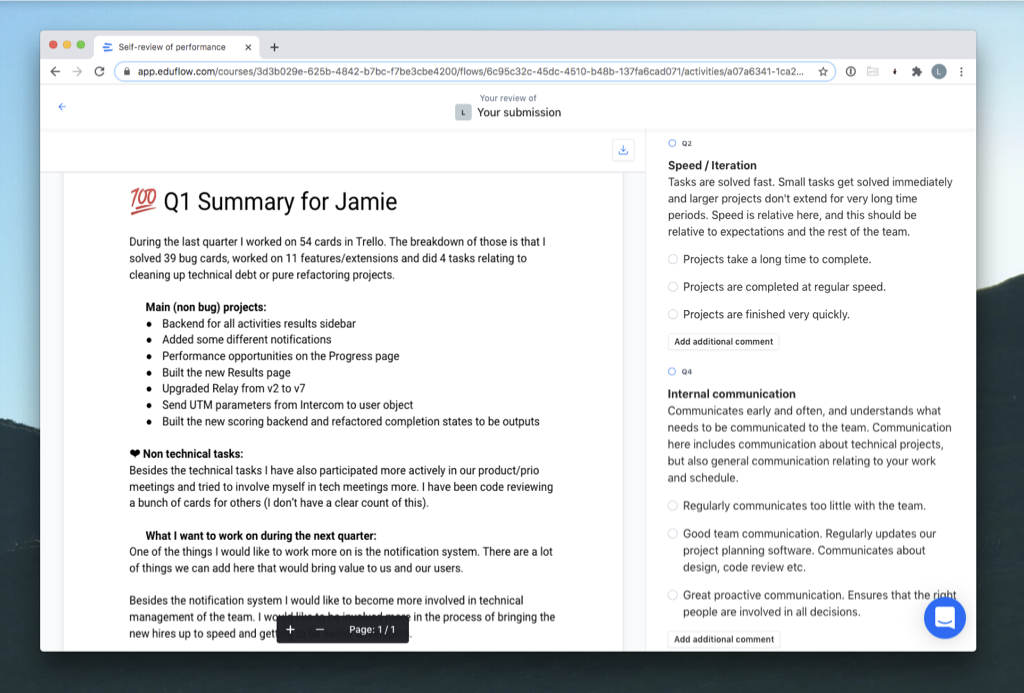Reload the page in browser
Viewport: 1024px width, 693px height.
(x=99, y=72)
